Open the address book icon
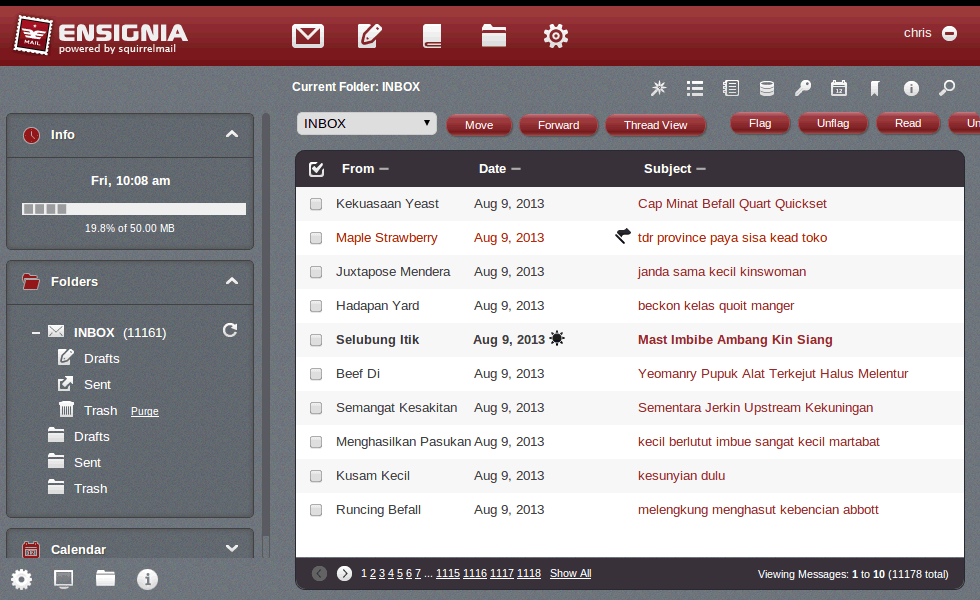This screenshot has width=980, height=600. click(432, 36)
